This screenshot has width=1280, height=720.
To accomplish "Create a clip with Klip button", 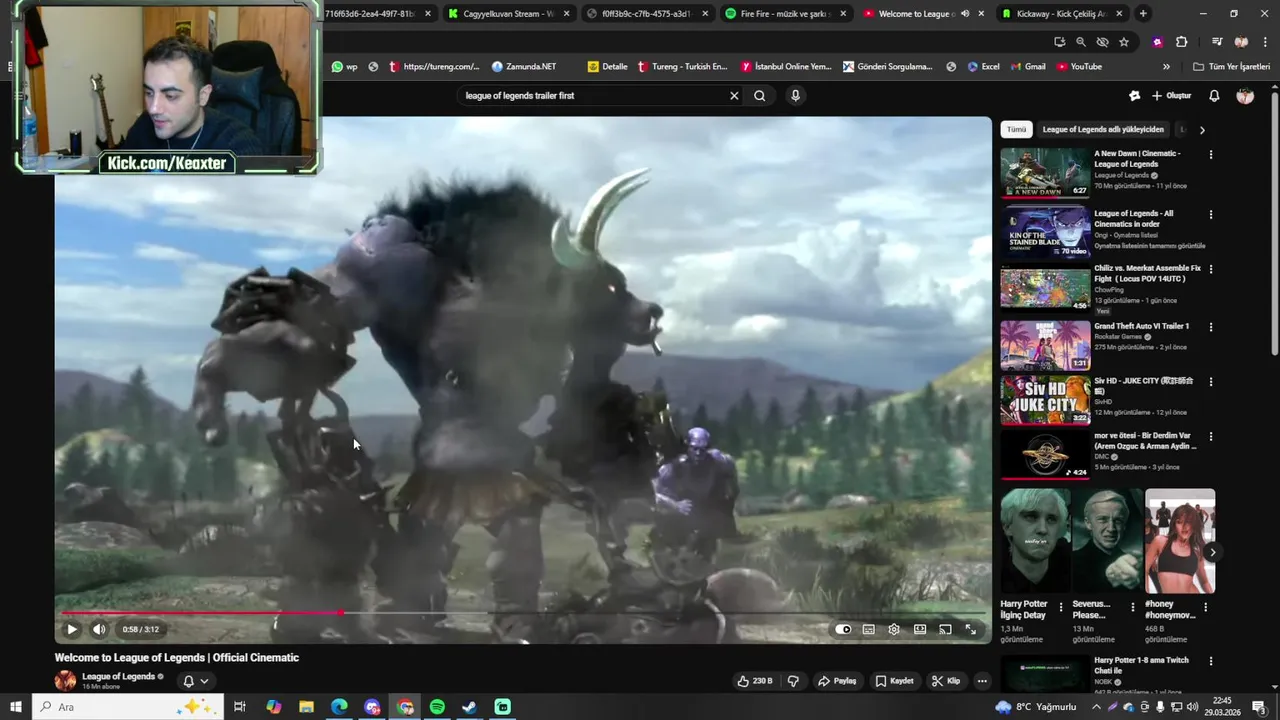I will 945,681.
